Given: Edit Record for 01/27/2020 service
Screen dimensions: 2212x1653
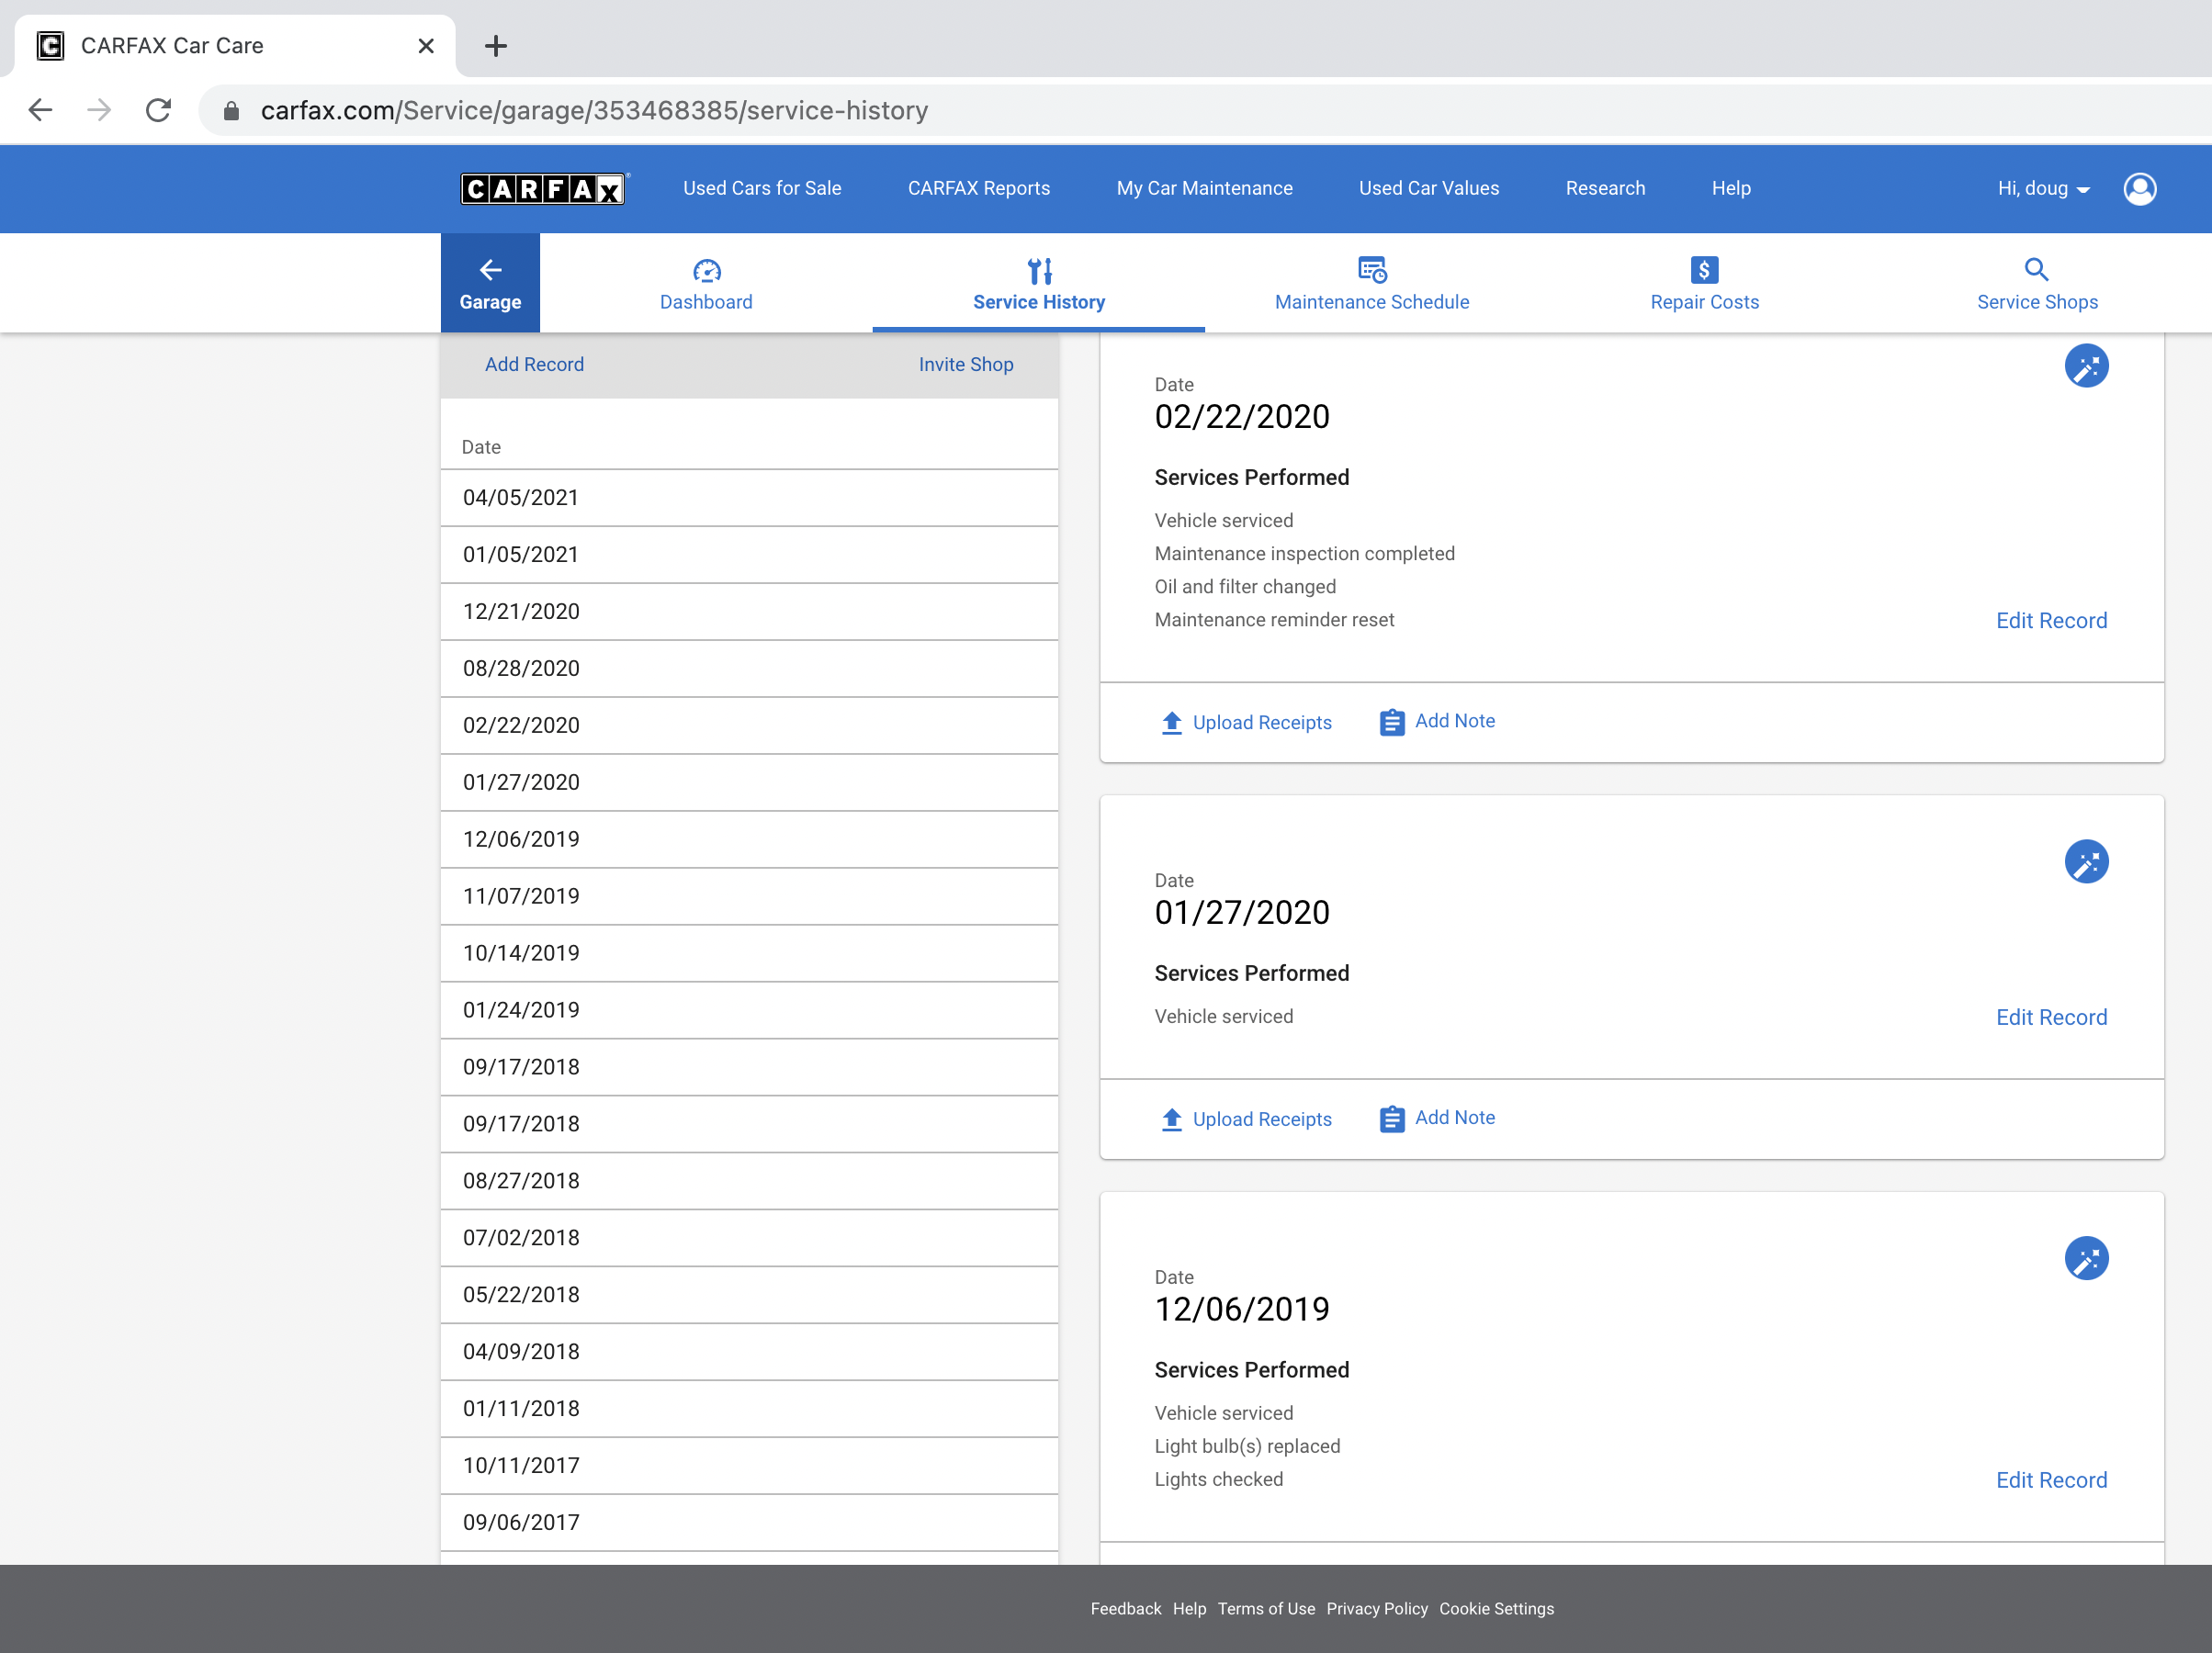Looking at the screenshot, I should [x=2050, y=1017].
